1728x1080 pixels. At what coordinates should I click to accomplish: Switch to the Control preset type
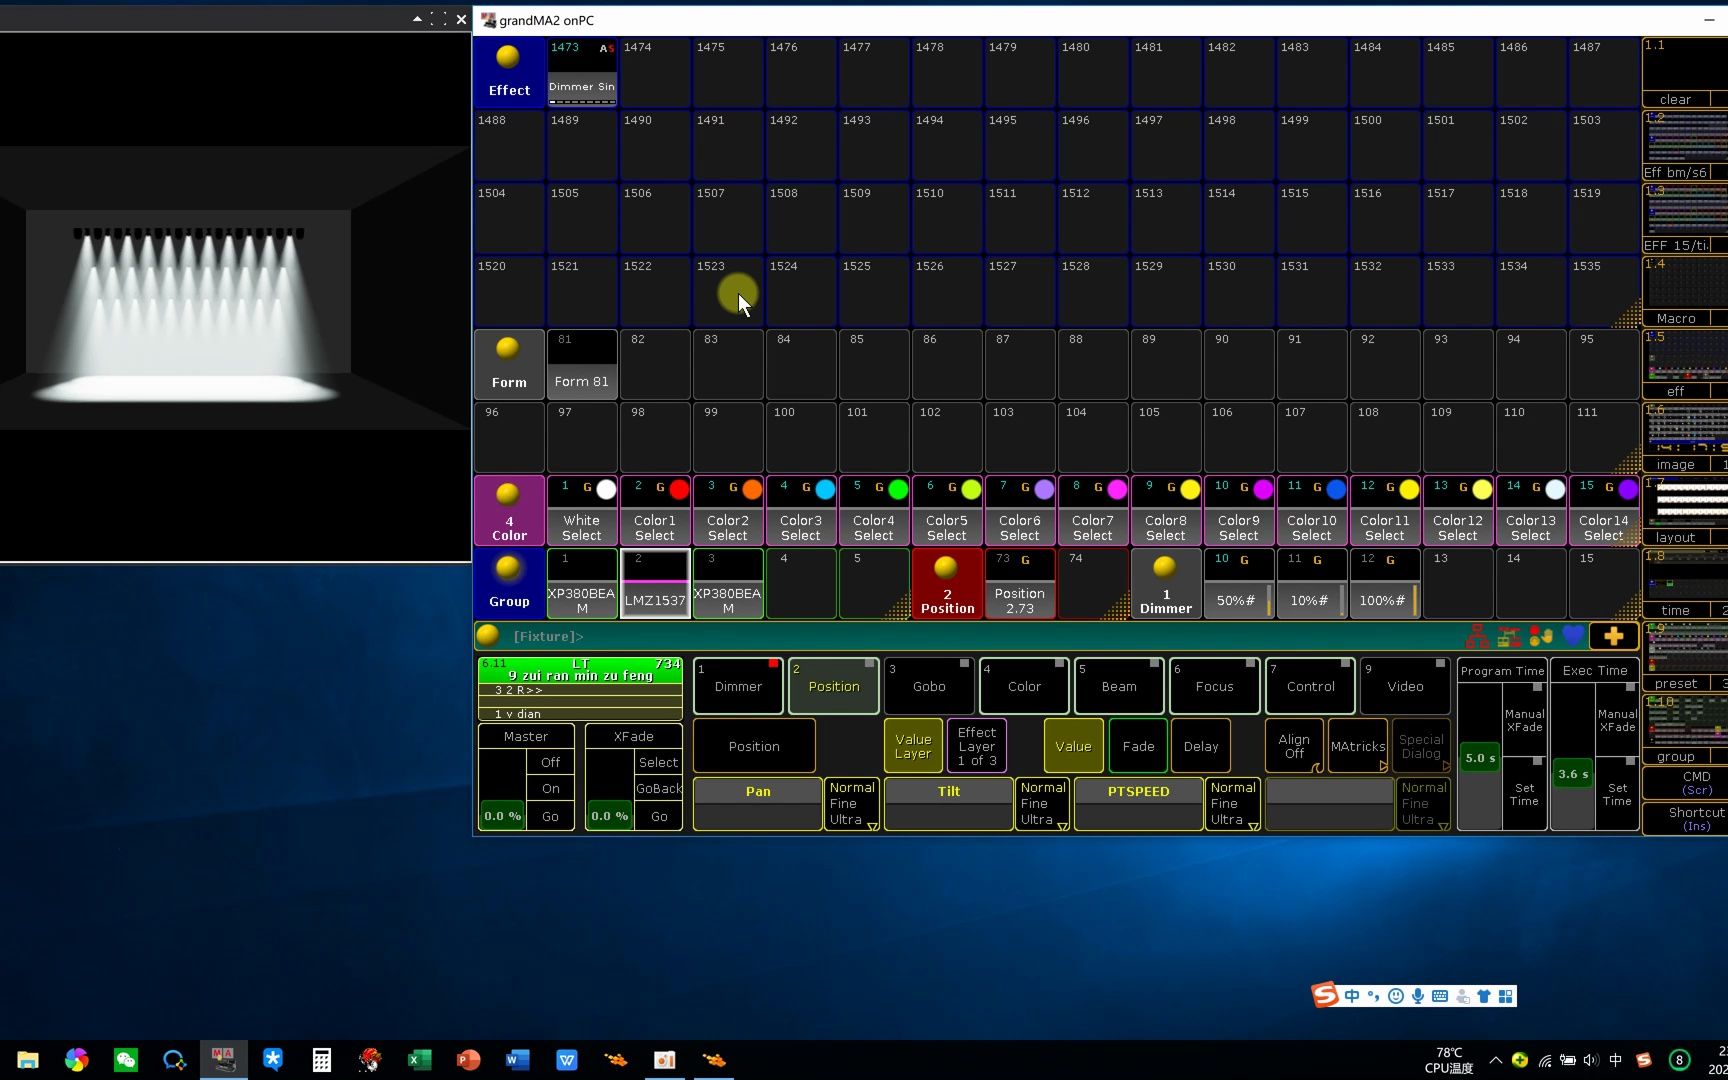pos(1310,686)
